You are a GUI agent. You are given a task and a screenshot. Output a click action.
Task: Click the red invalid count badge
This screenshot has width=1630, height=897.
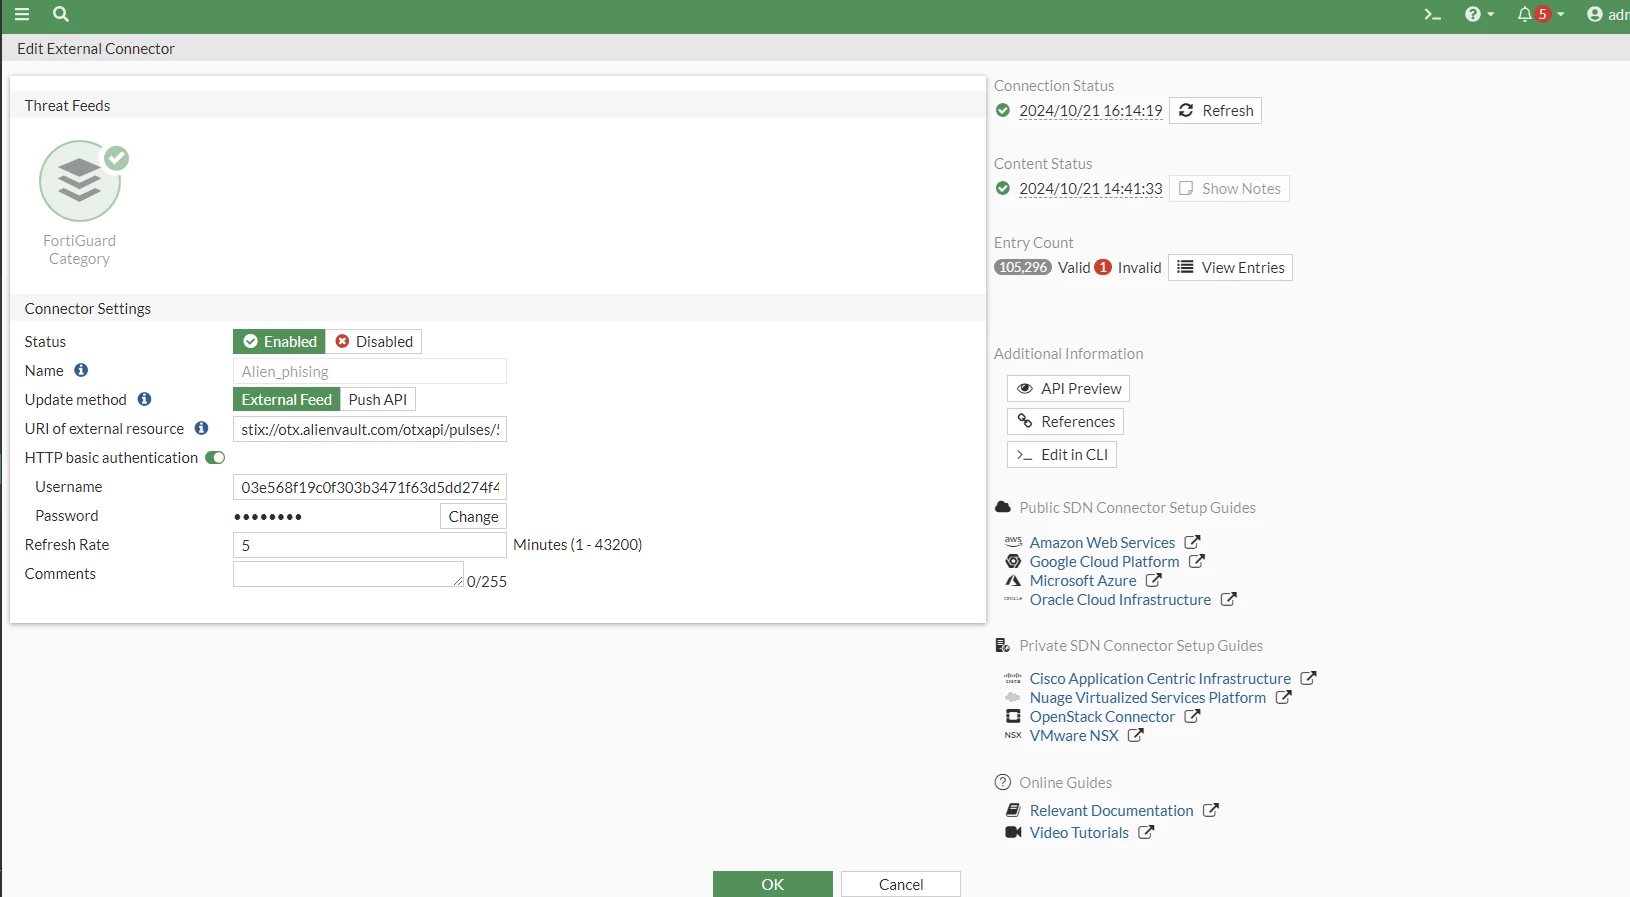click(1103, 267)
